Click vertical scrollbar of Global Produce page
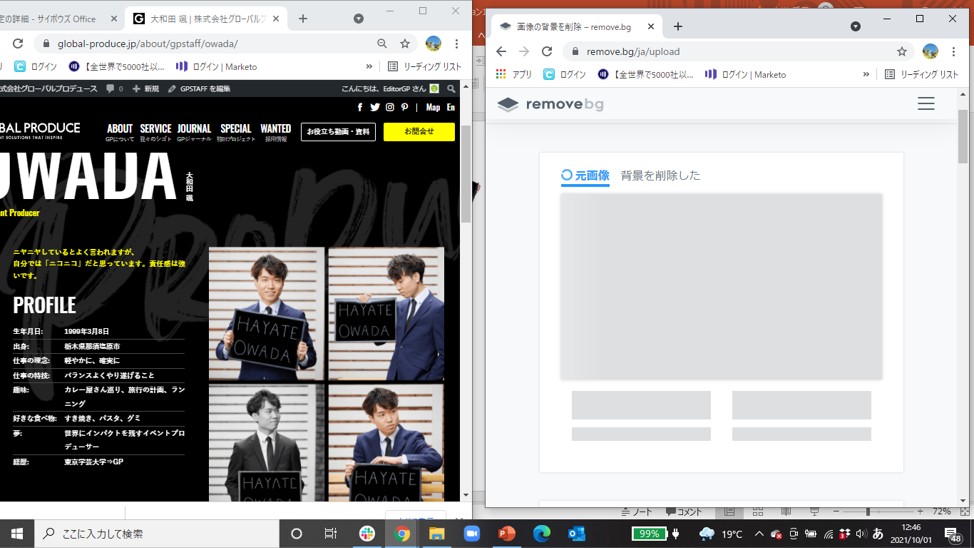This screenshot has height=548, width=974. [x=466, y=173]
